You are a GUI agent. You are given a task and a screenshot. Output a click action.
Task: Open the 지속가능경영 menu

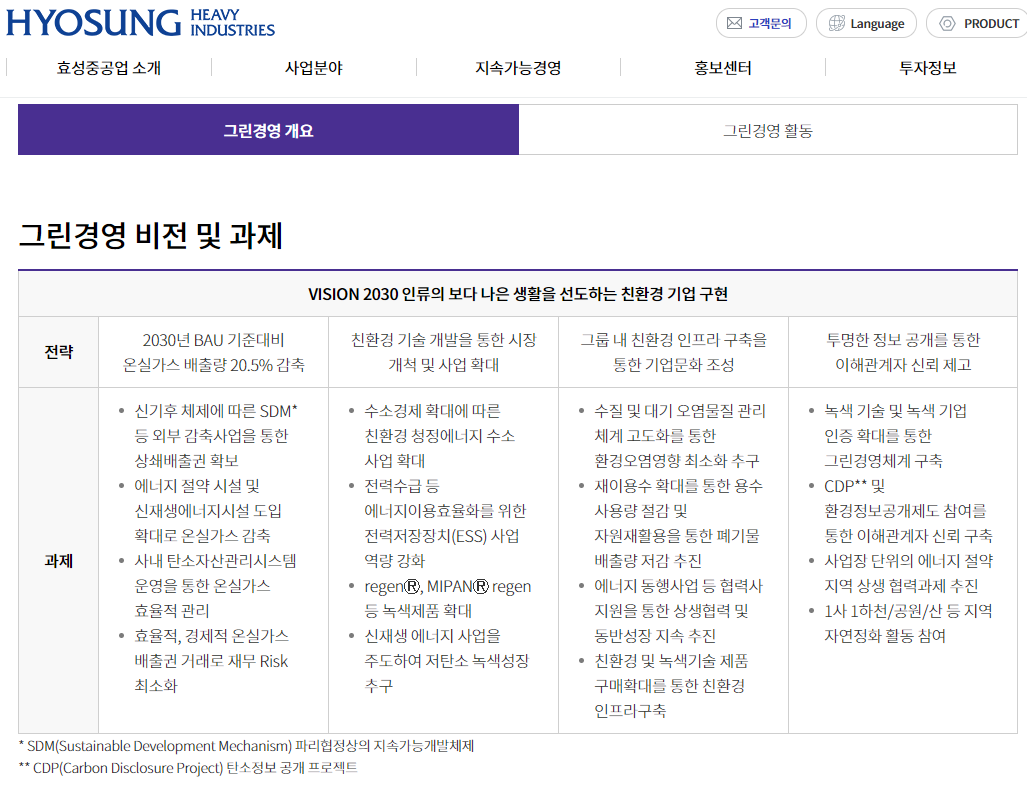(518, 67)
